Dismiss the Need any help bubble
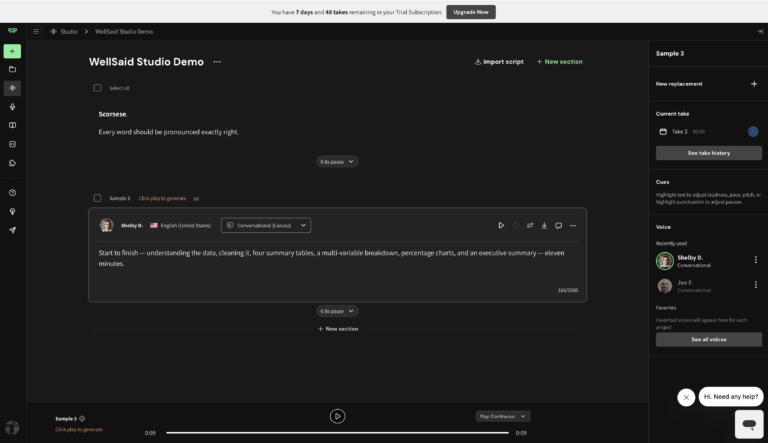The width and height of the screenshot is (768, 443). click(686, 397)
